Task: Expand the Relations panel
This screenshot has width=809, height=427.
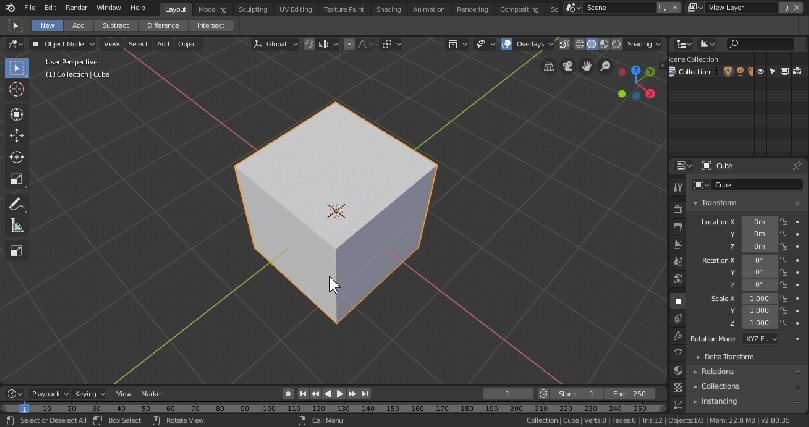Action: (718, 372)
